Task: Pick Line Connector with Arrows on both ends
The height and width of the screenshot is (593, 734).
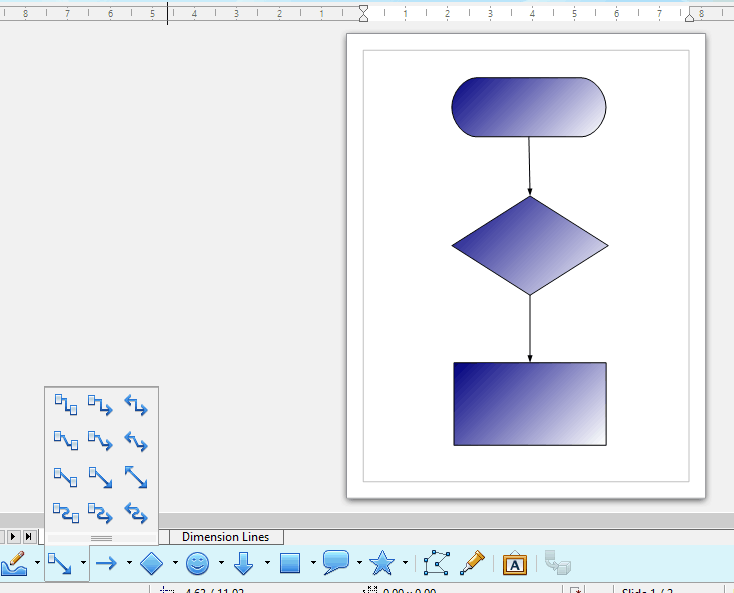Action: (x=136, y=441)
